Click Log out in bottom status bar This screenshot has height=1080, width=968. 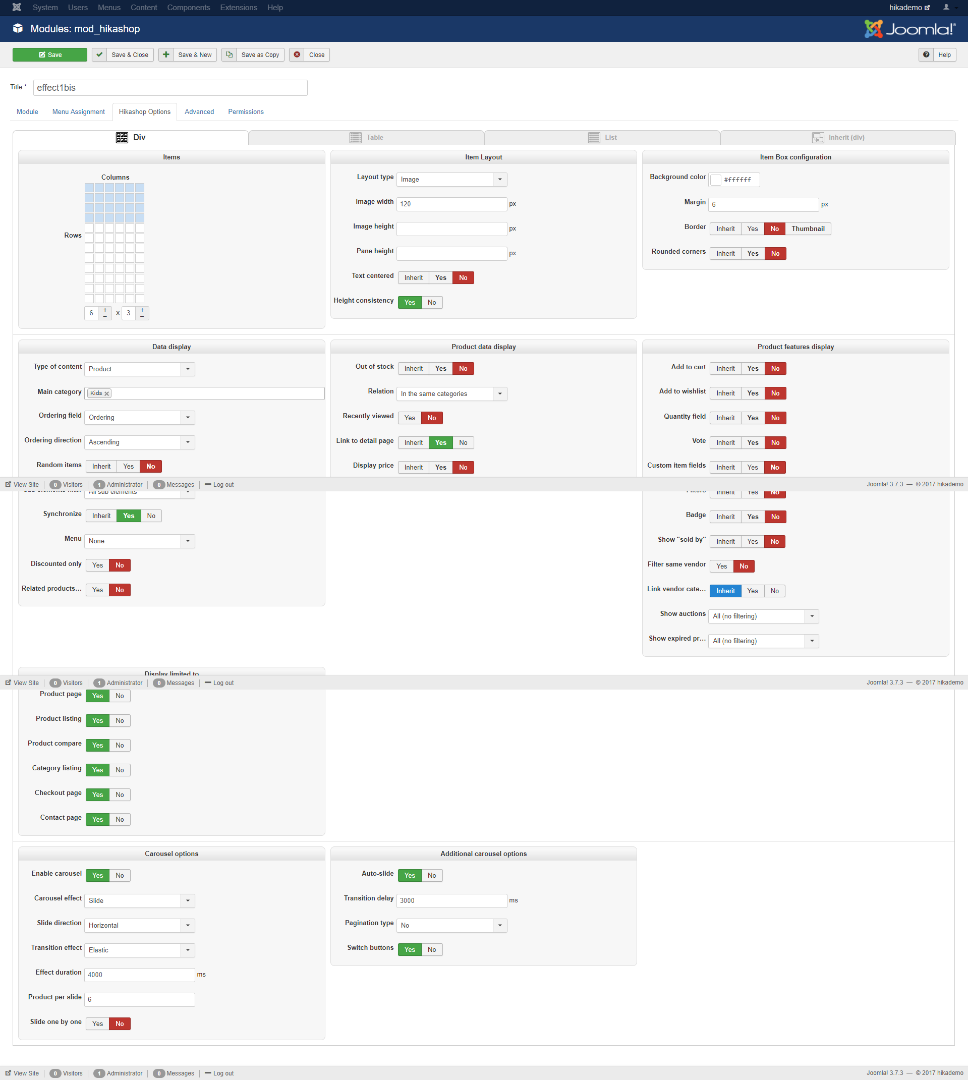[x=220, y=1074]
